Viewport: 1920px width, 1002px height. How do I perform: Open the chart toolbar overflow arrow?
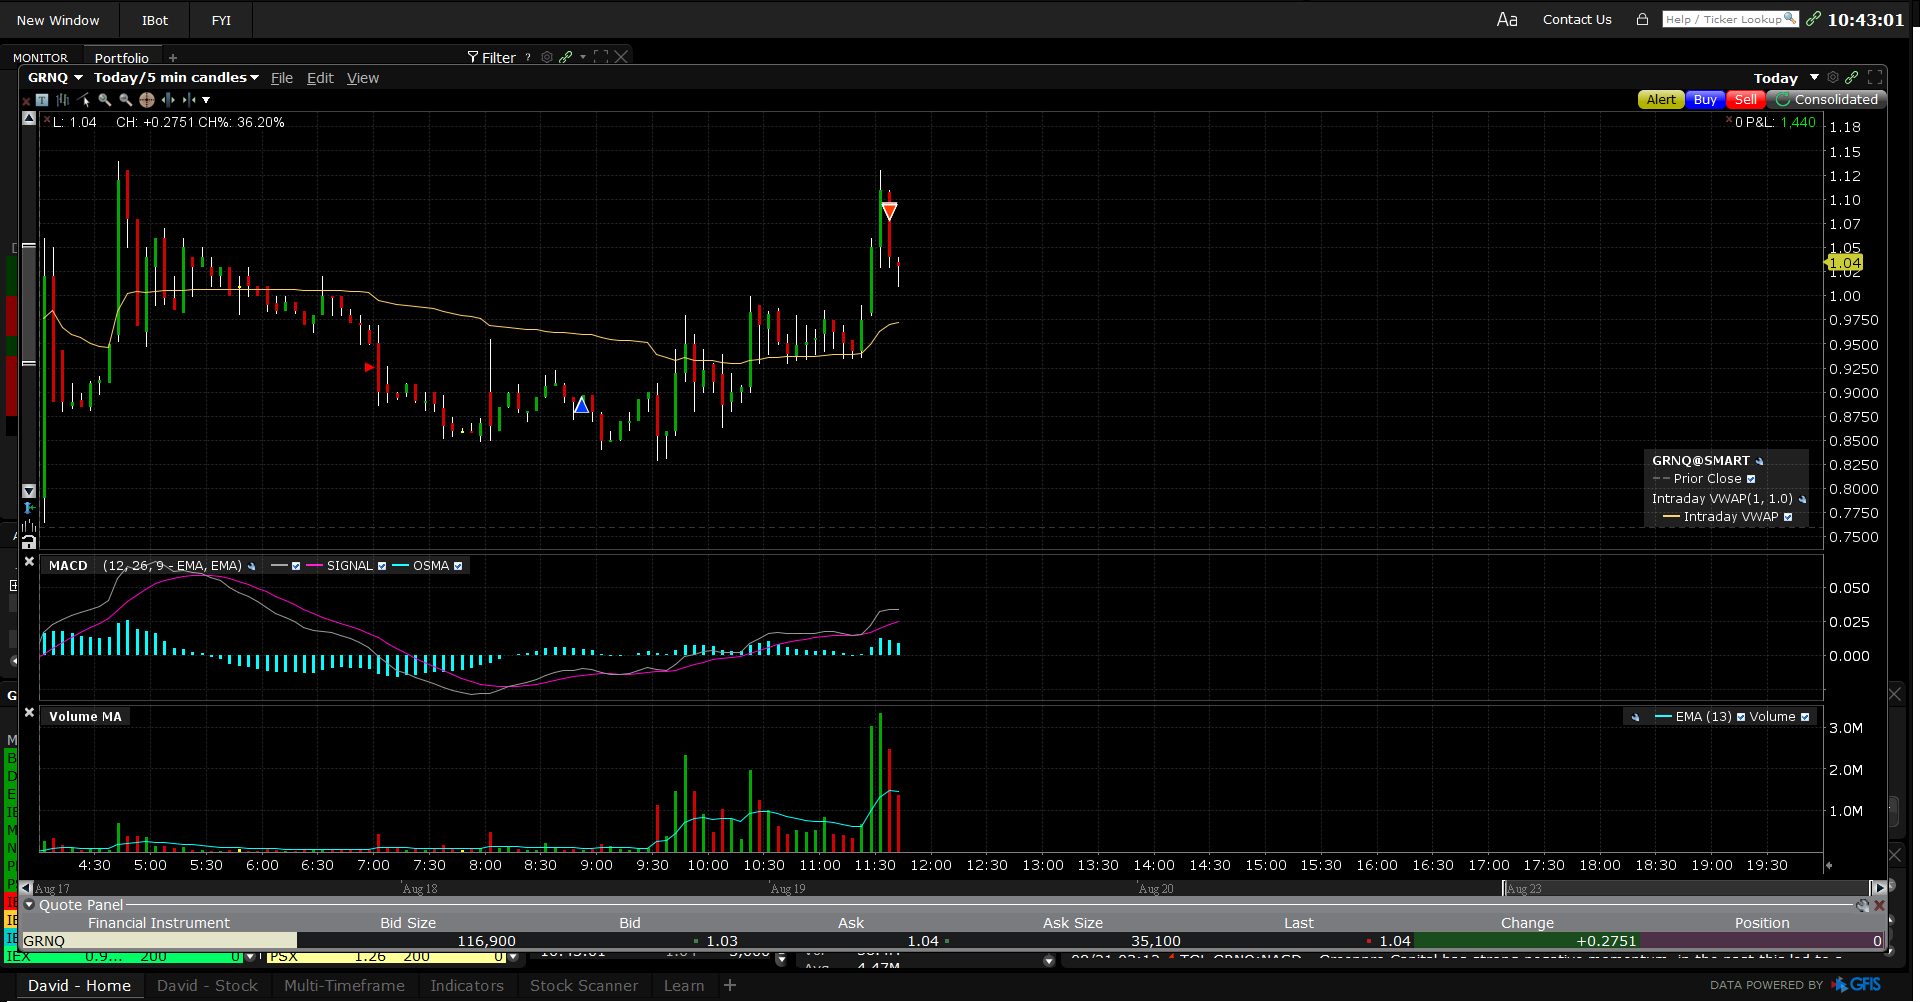click(206, 100)
